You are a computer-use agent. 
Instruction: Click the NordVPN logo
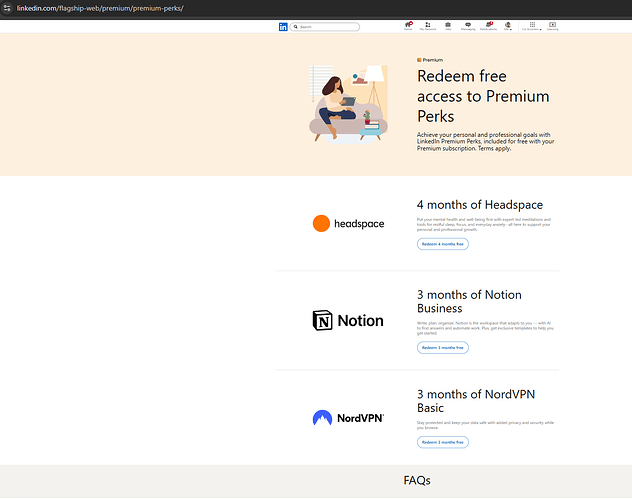348,418
